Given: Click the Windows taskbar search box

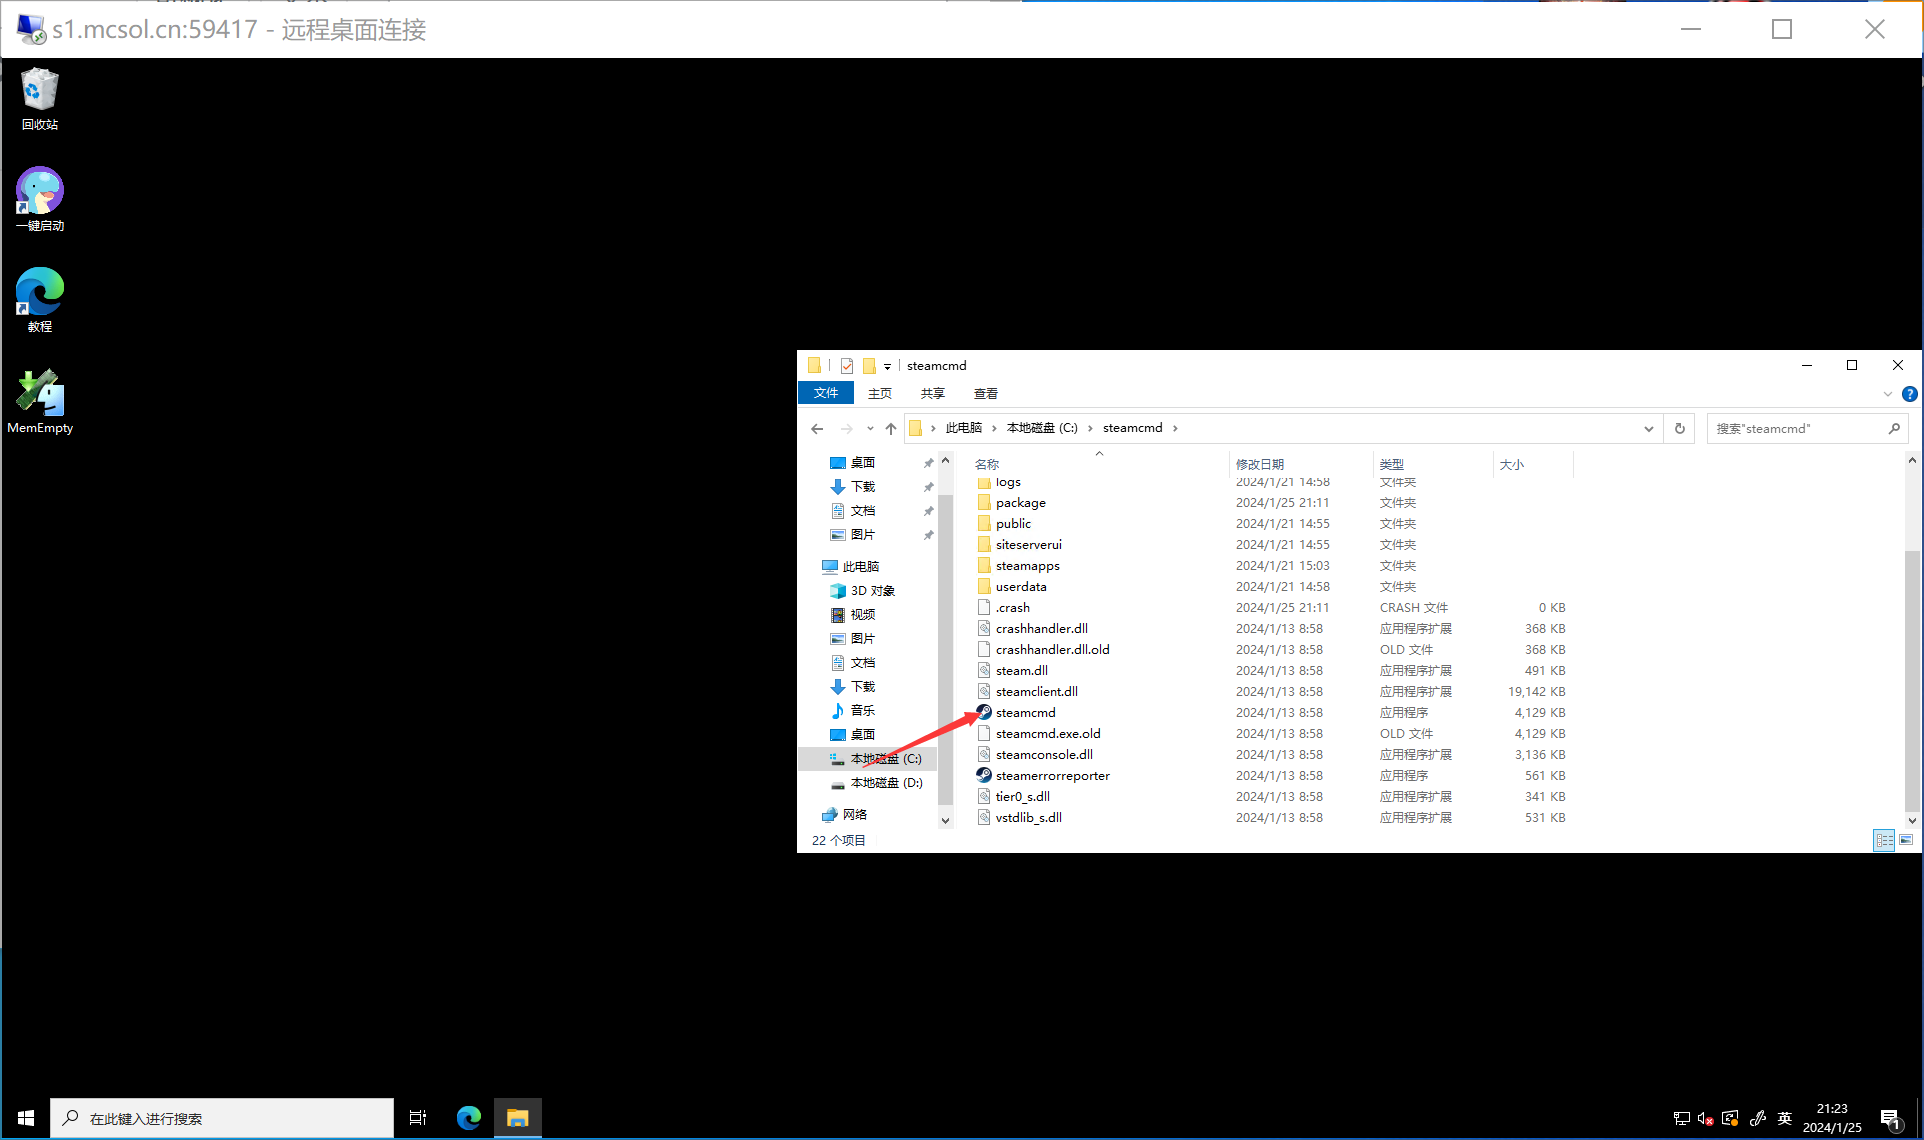Looking at the screenshot, I should [222, 1118].
